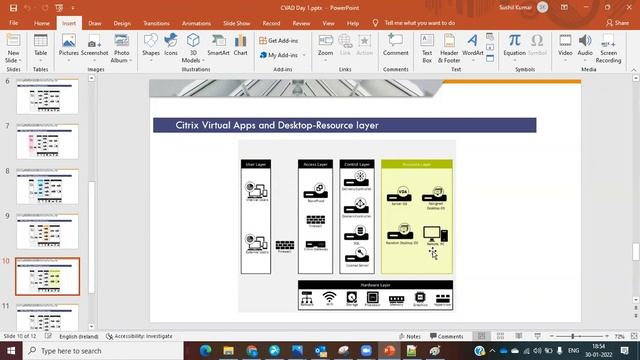Insert a New Slide
The image size is (640, 360).
[x=13, y=48]
